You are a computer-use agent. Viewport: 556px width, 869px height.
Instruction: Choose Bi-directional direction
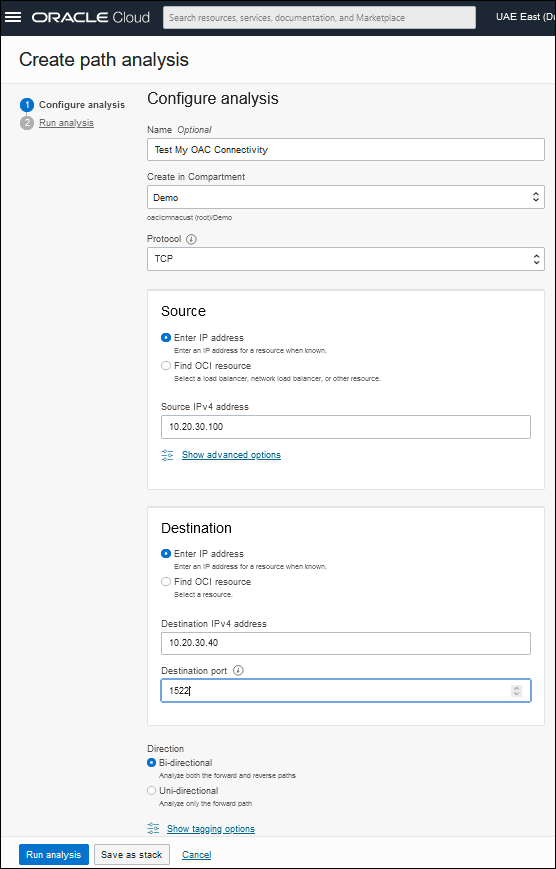[151, 763]
